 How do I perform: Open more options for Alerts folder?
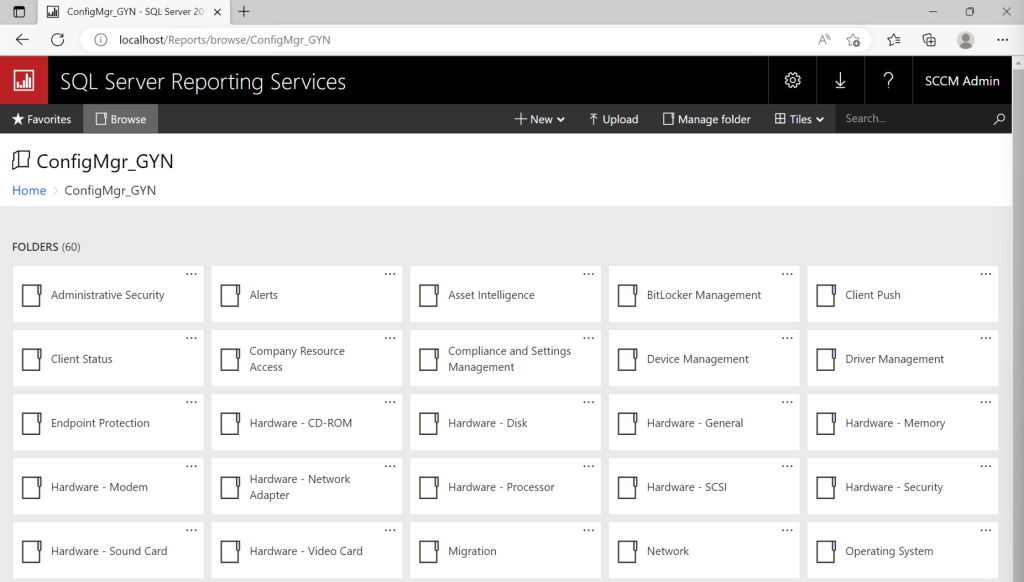[390, 274]
